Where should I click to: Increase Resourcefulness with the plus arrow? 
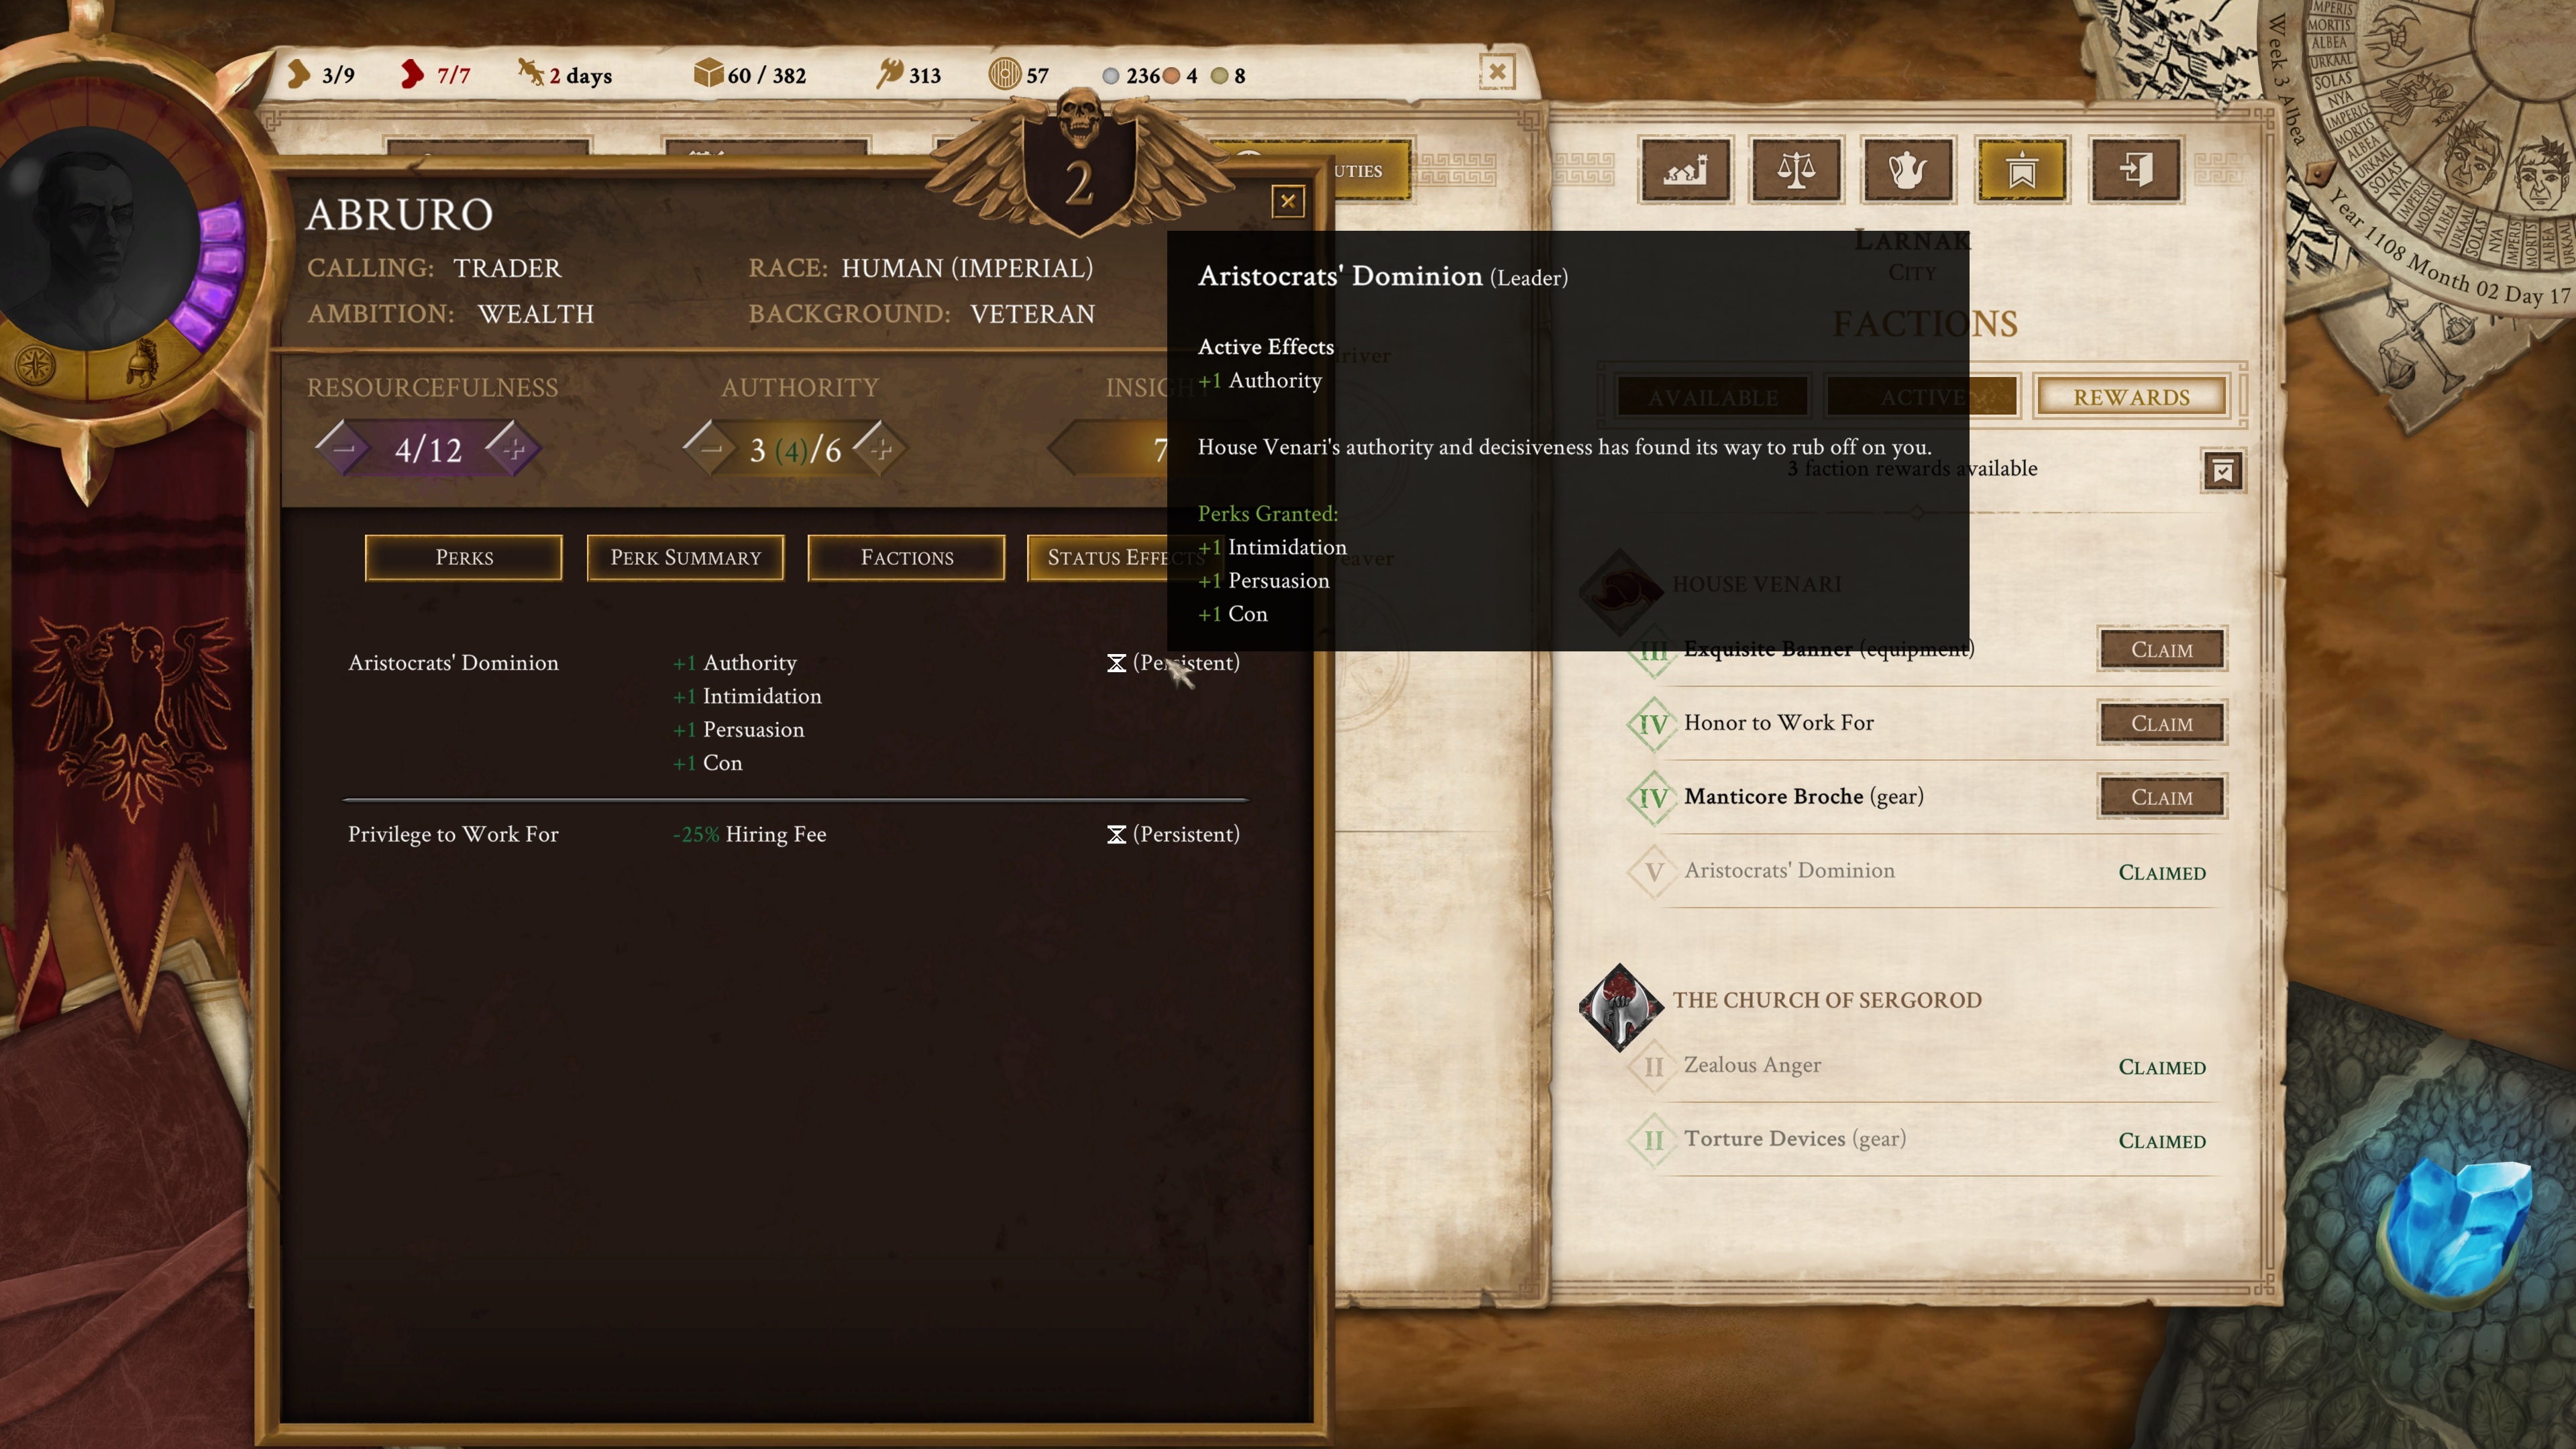pyautogui.click(x=513, y=449)
